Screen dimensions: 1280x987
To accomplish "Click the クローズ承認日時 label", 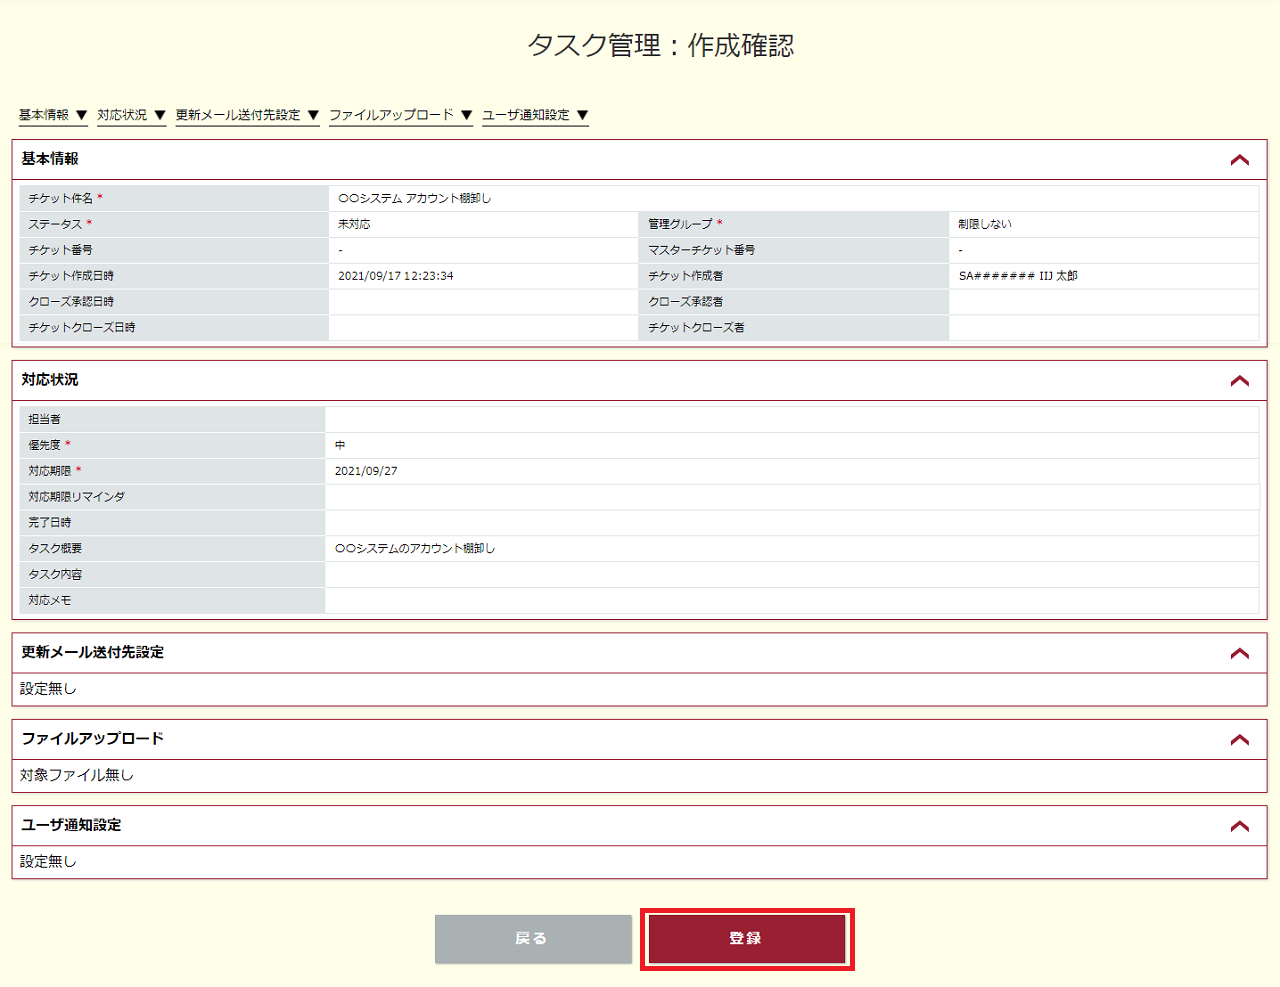I will point(71,302).
